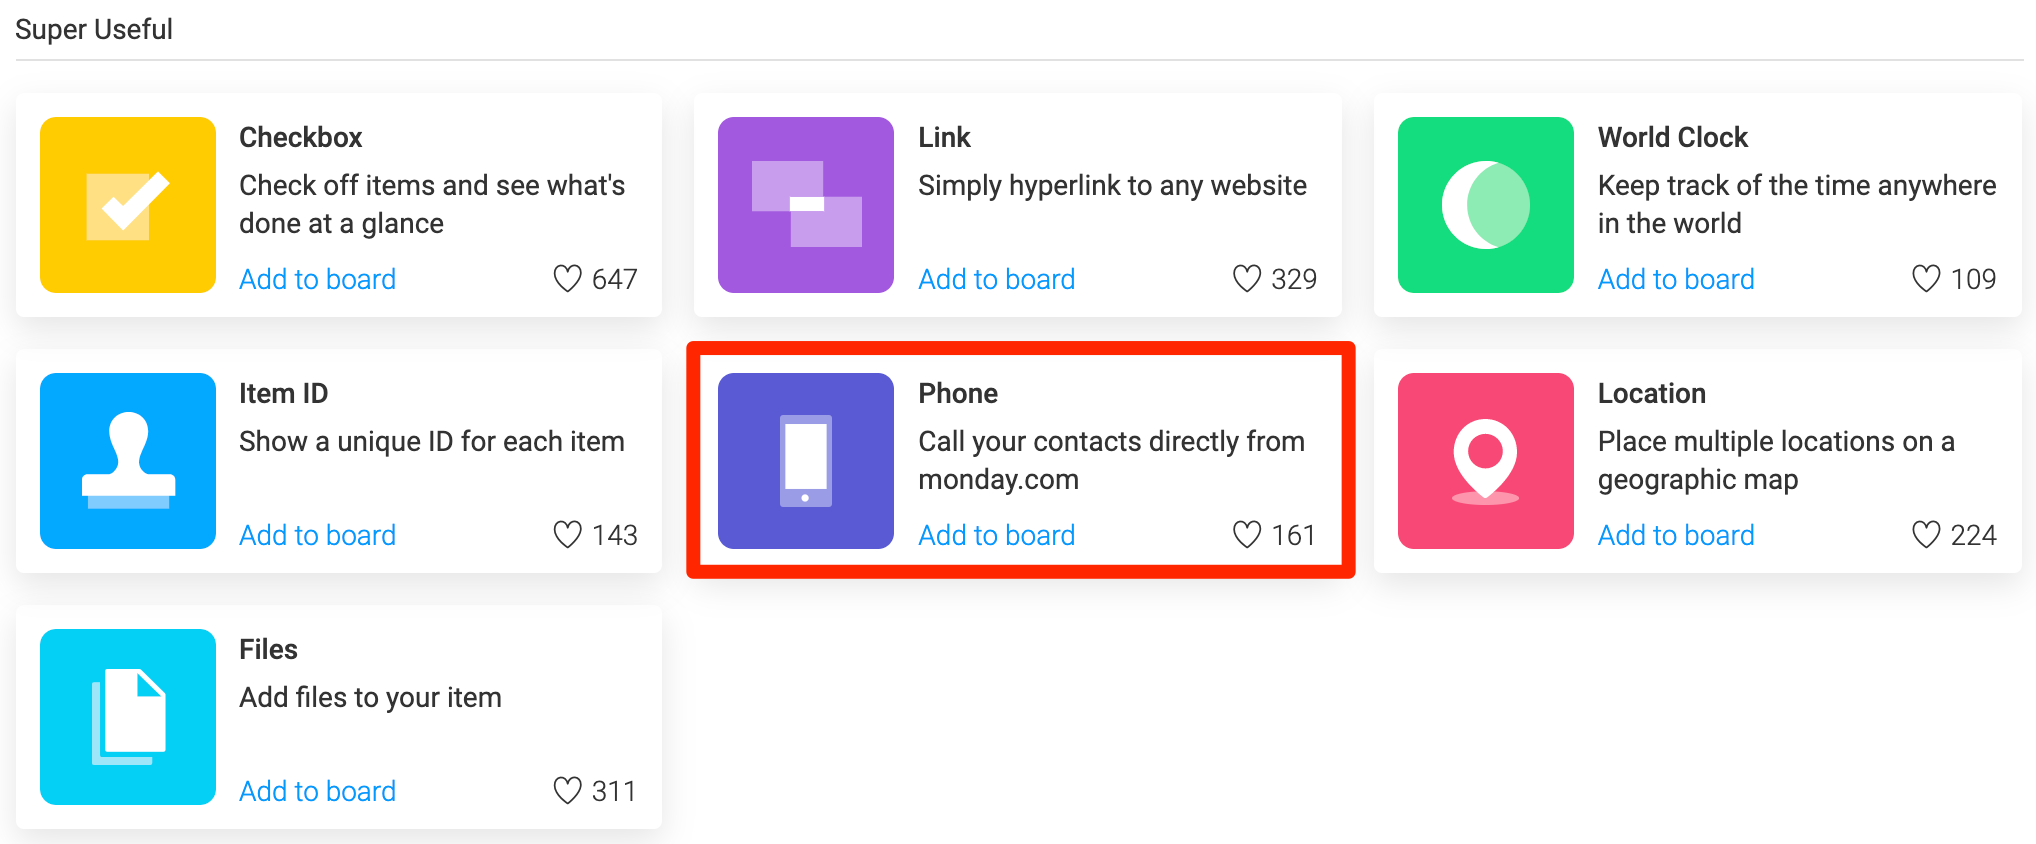
Task: Click the cyan Files column icon
Action: [128, 717]
